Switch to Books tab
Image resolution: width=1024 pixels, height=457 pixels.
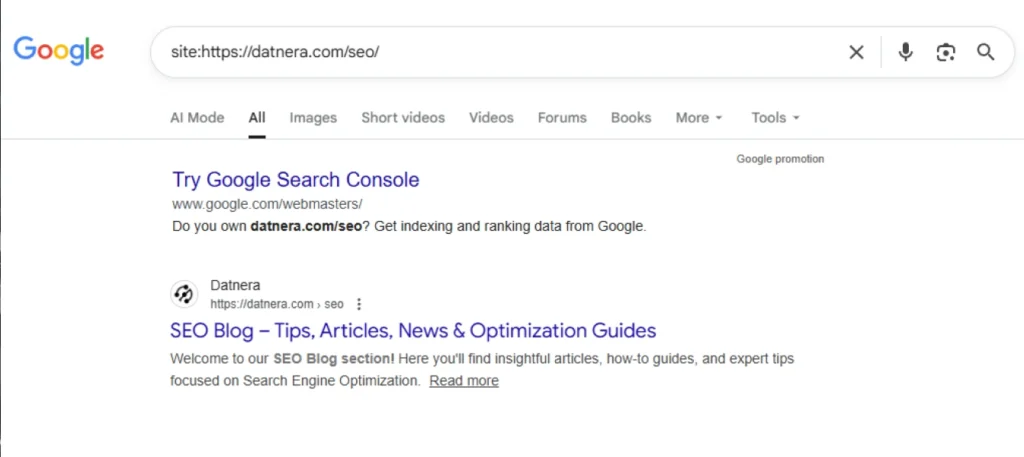(x=631, y=118)
